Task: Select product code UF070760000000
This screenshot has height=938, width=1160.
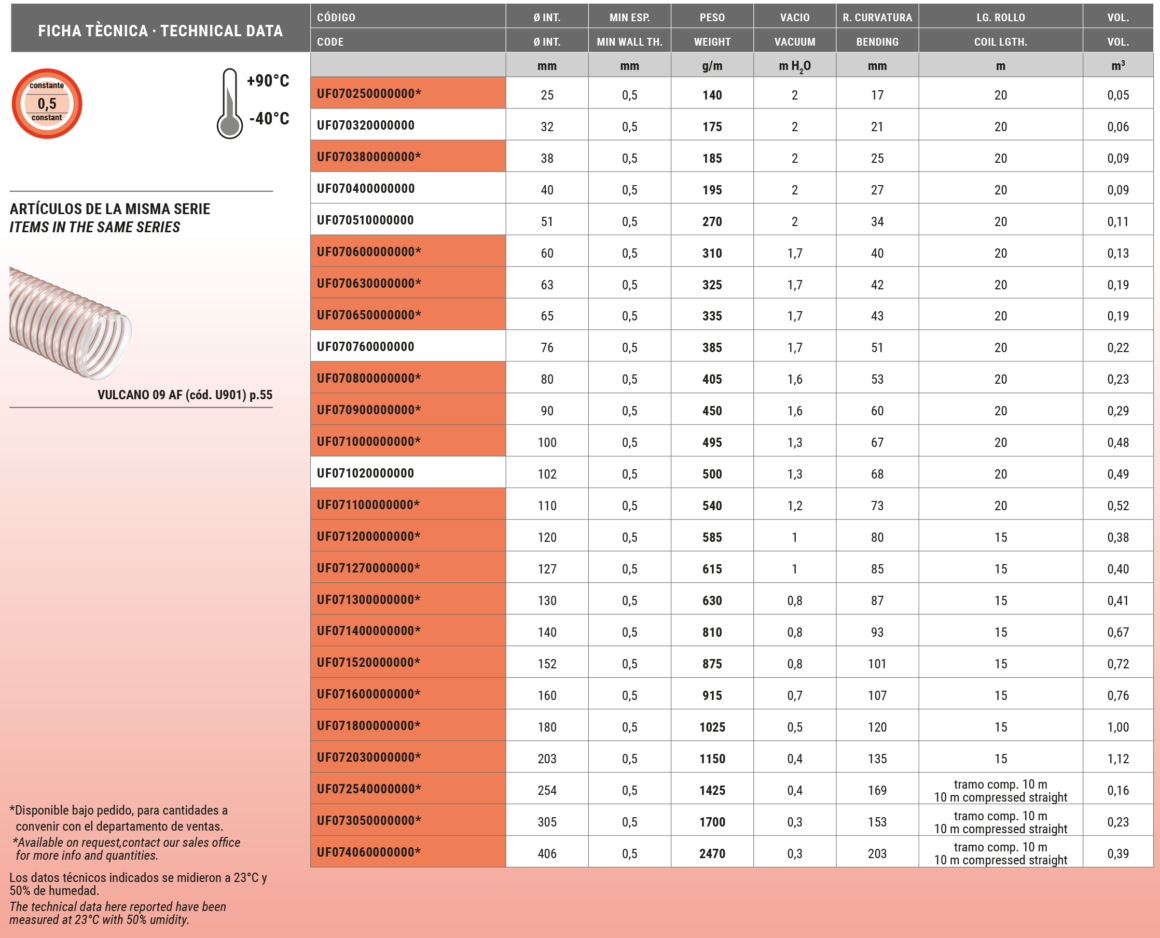Action: 365,347
